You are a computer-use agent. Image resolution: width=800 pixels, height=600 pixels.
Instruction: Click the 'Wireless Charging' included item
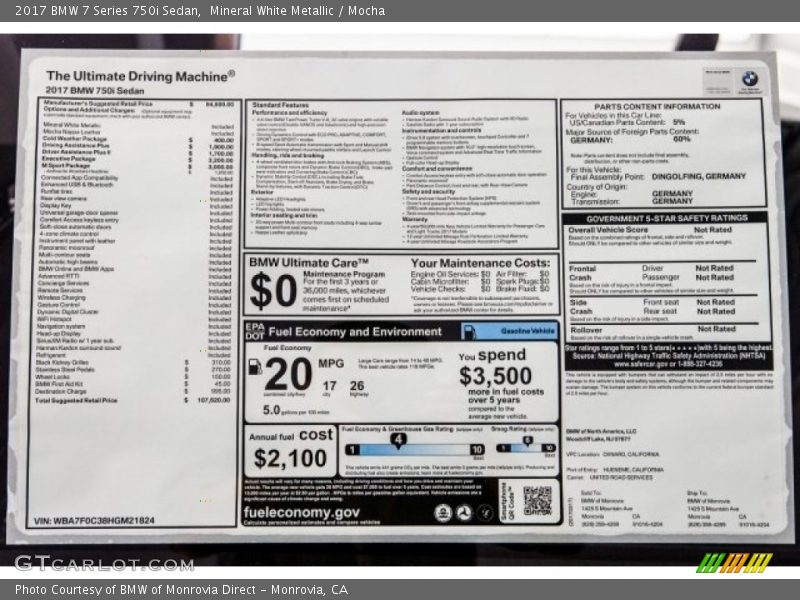point(134,297)
